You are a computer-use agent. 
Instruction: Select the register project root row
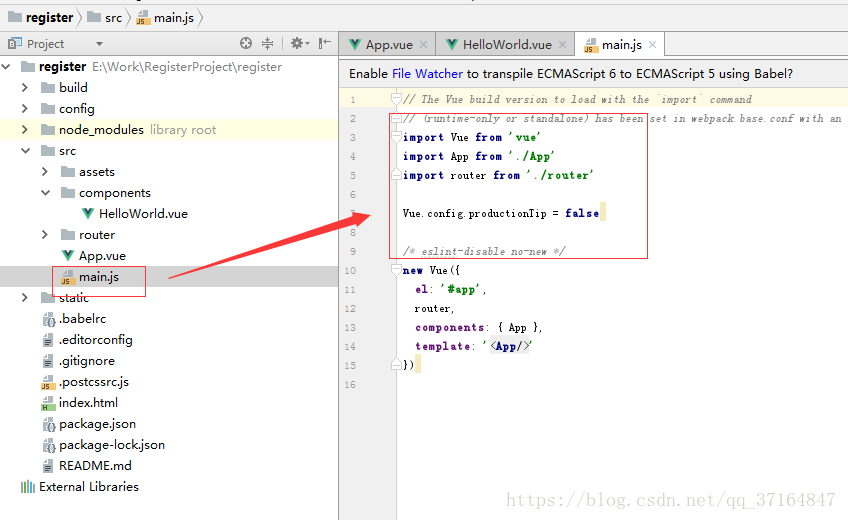tap(169, 66)
